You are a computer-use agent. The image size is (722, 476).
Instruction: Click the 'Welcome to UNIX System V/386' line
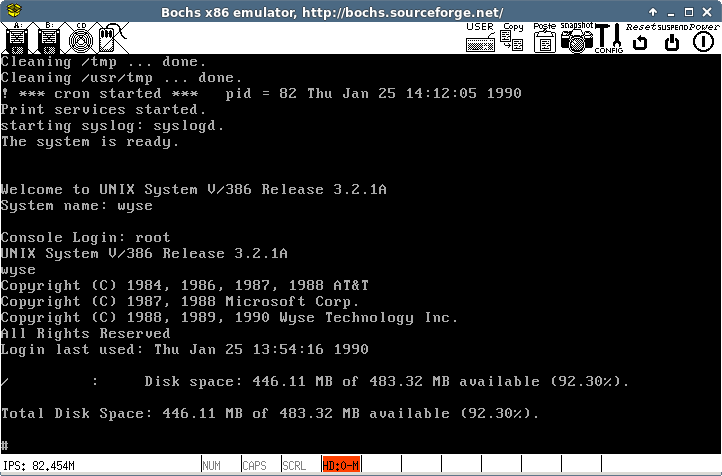pyautogui.click(x=193, y=190)
